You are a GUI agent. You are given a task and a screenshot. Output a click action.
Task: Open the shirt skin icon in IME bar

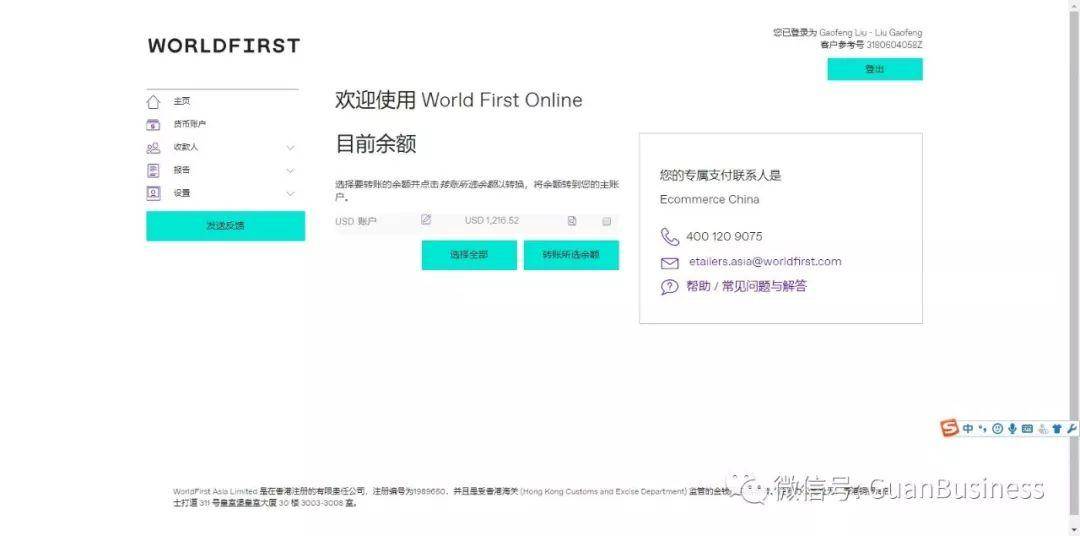(x=1057, y=429)
